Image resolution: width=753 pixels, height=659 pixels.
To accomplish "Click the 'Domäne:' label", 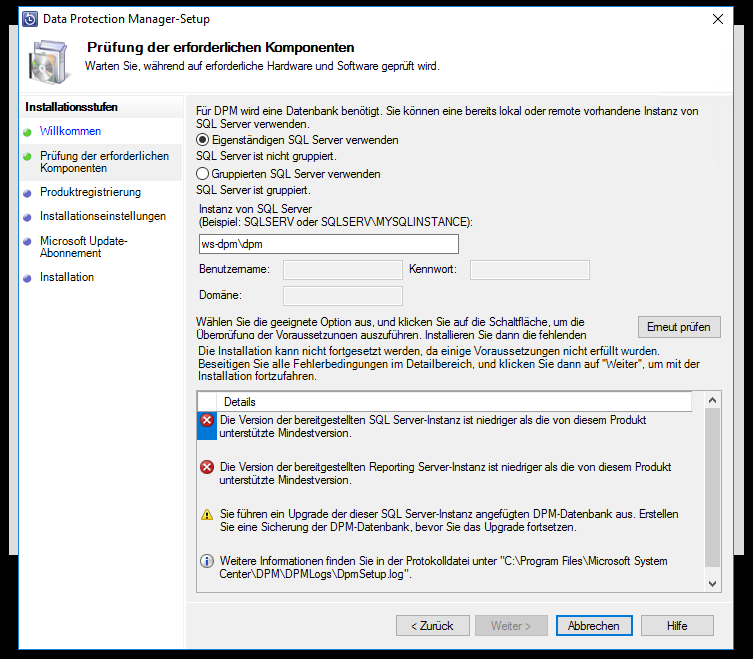I will (220, 295).
